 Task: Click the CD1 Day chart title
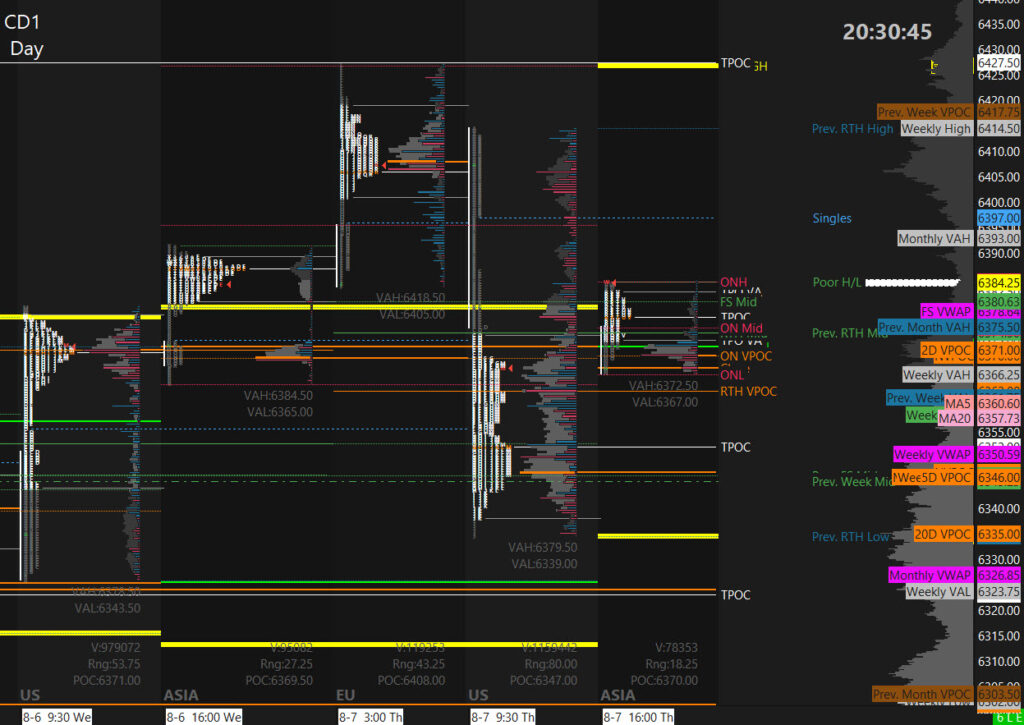[25, 34]
